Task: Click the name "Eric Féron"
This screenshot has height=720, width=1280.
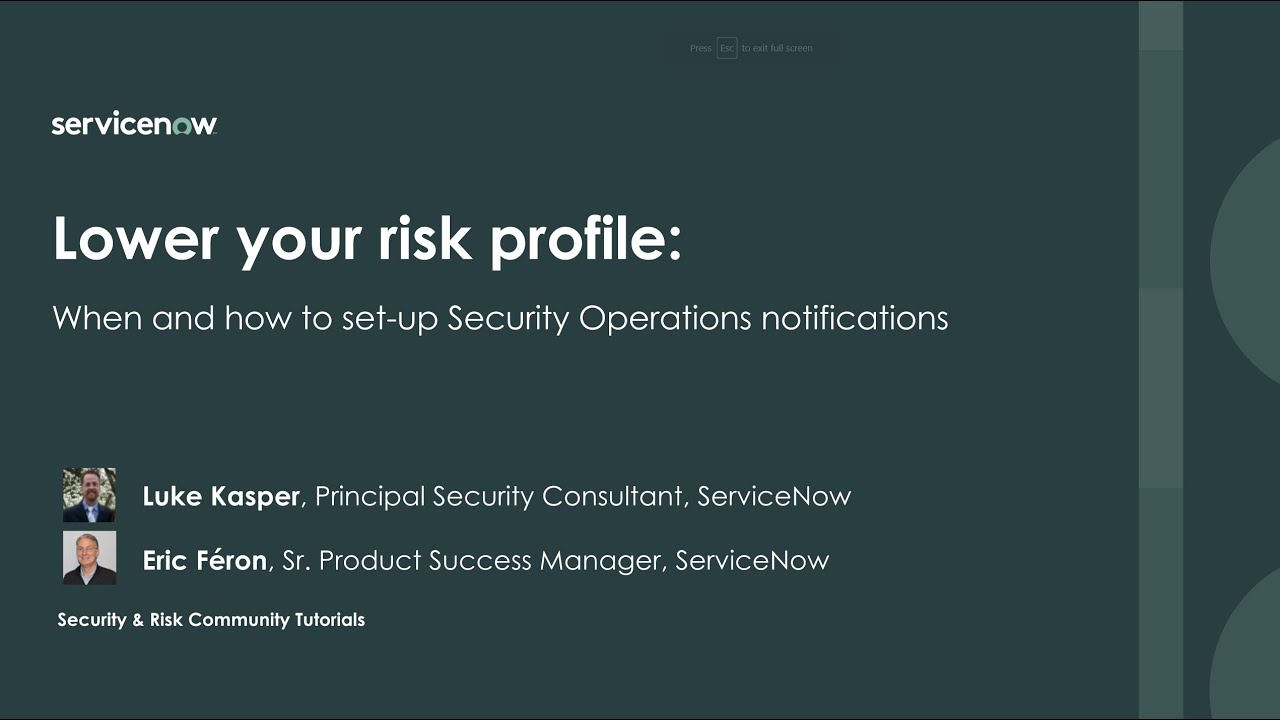Action: (204, 561)
